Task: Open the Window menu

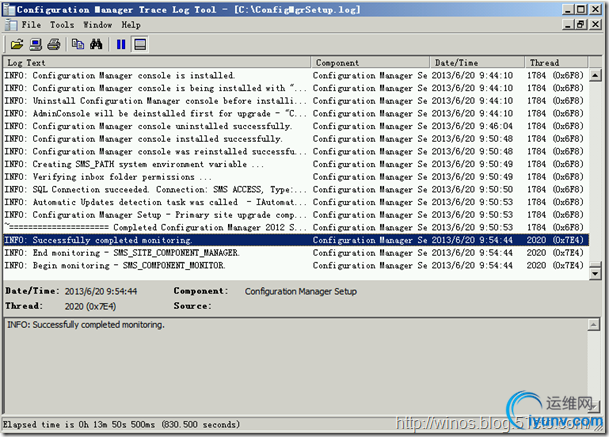Action: (97, 25)
